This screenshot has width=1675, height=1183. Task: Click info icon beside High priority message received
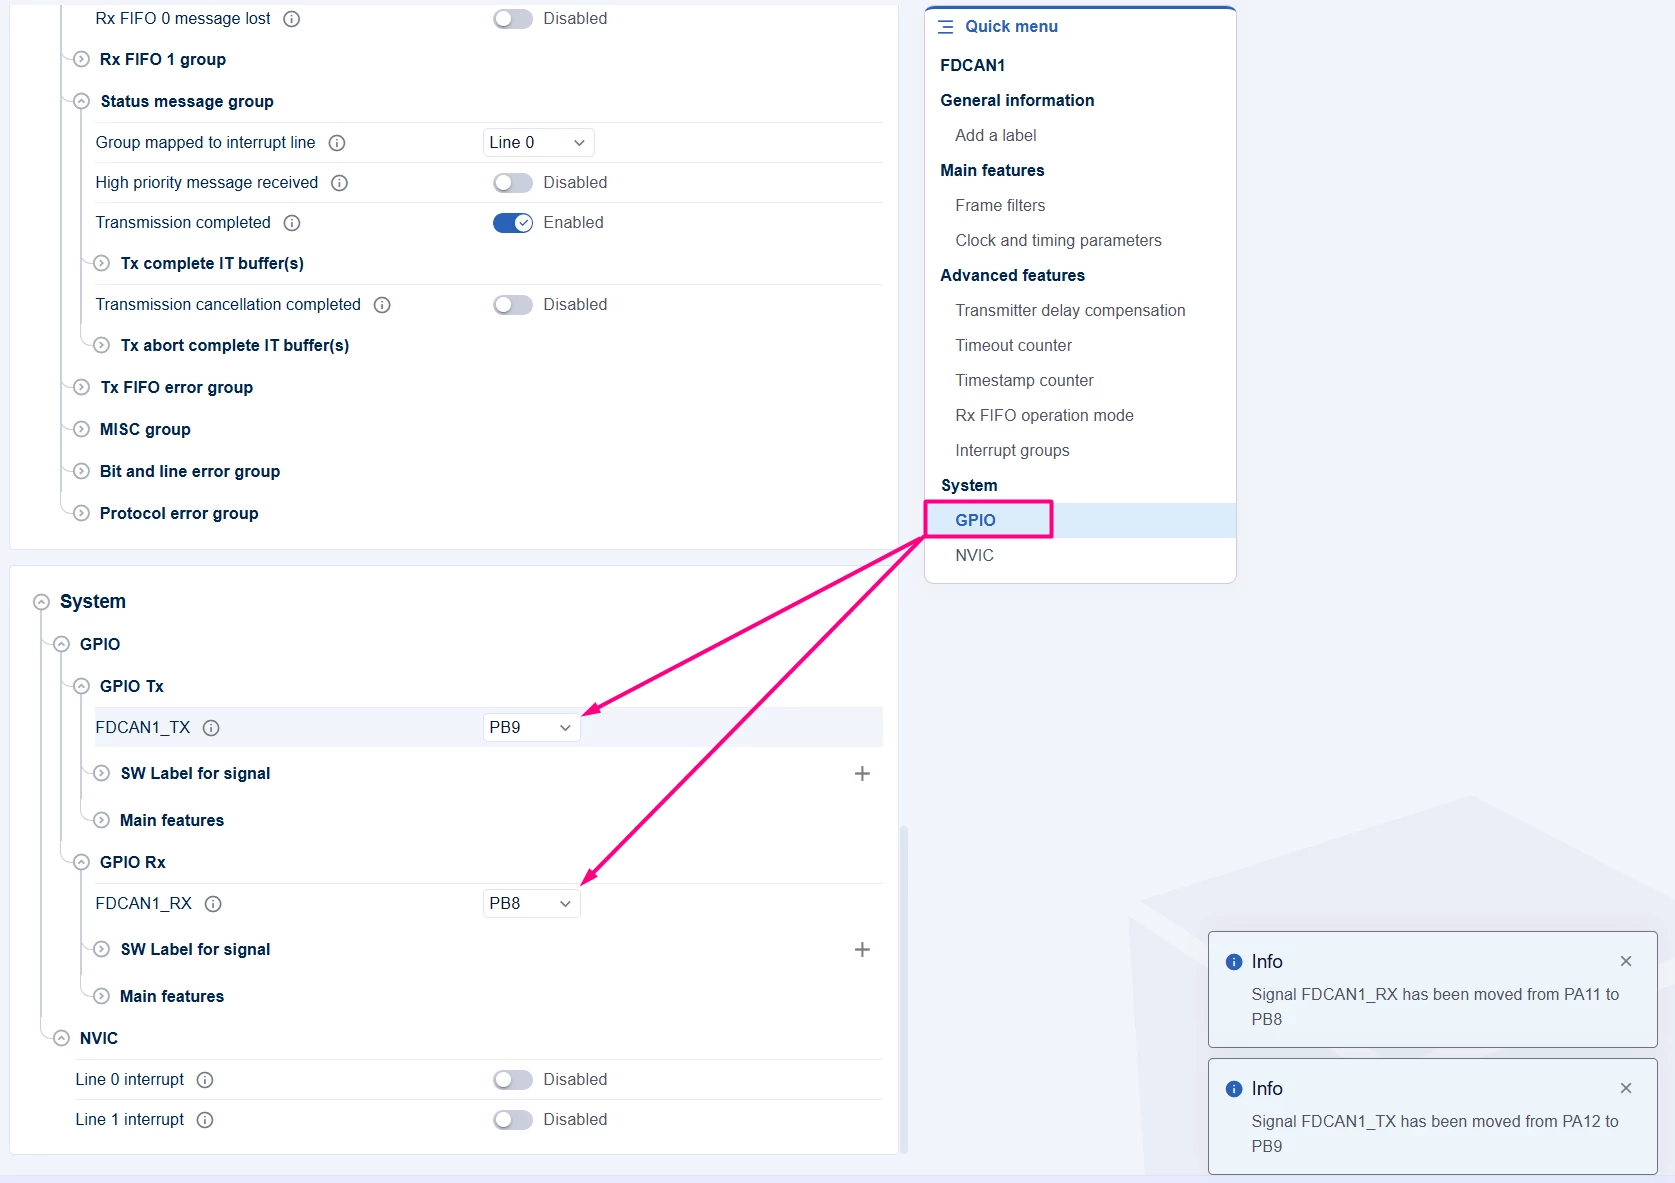click(339, 183)
